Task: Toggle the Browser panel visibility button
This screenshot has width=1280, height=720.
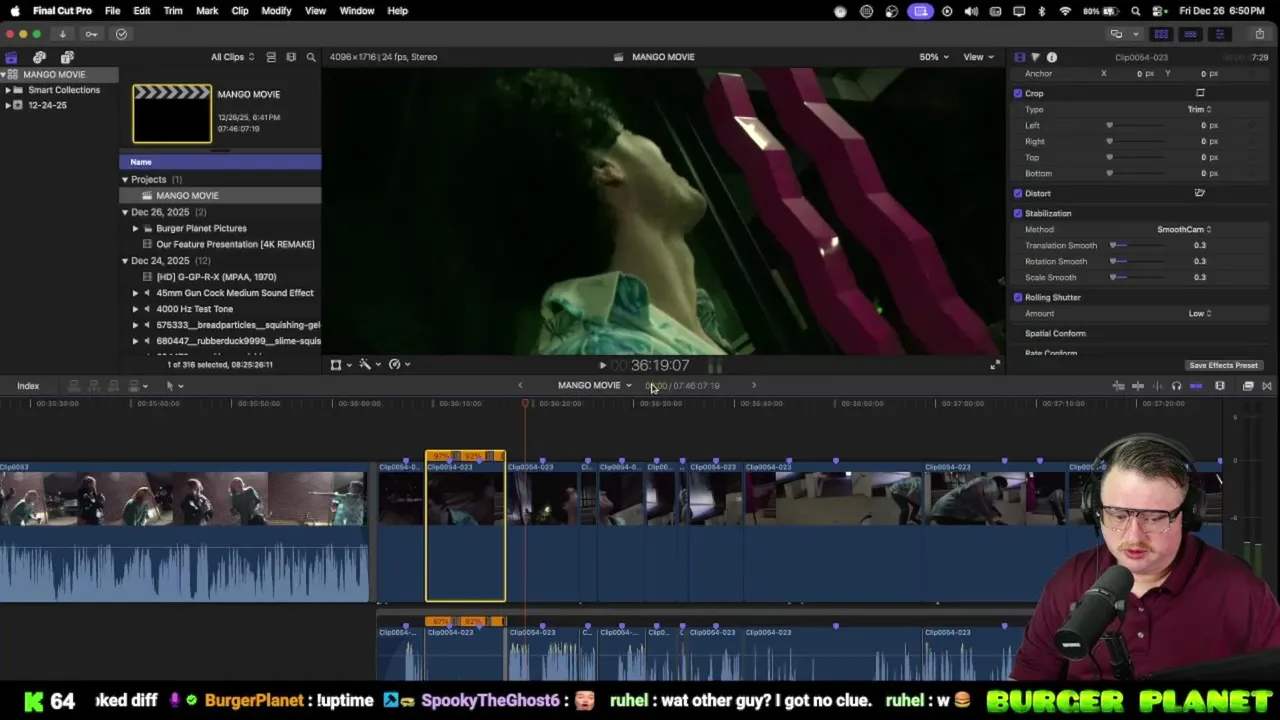Action: tap(1161, 34)
